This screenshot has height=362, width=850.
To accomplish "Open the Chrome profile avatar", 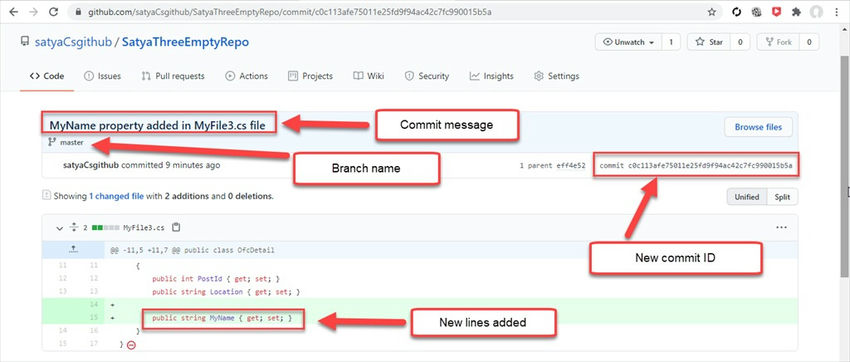I will tap(816, 12).
